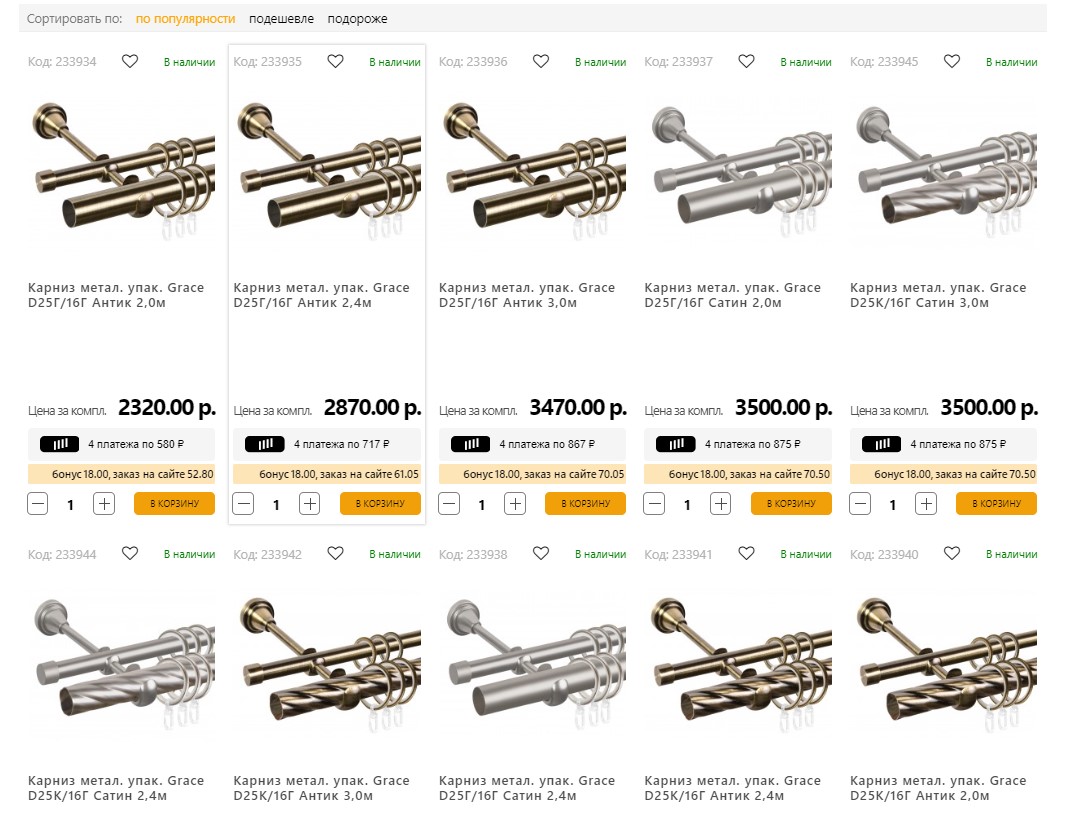
Task: Increase quantity for the 2320.00 р. cornice
Action: 104,504
